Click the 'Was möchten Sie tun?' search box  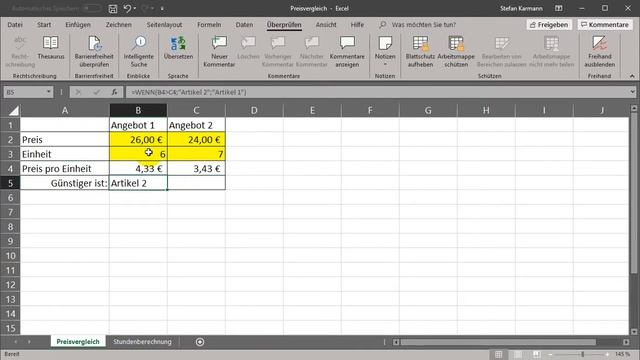[424, 25]
